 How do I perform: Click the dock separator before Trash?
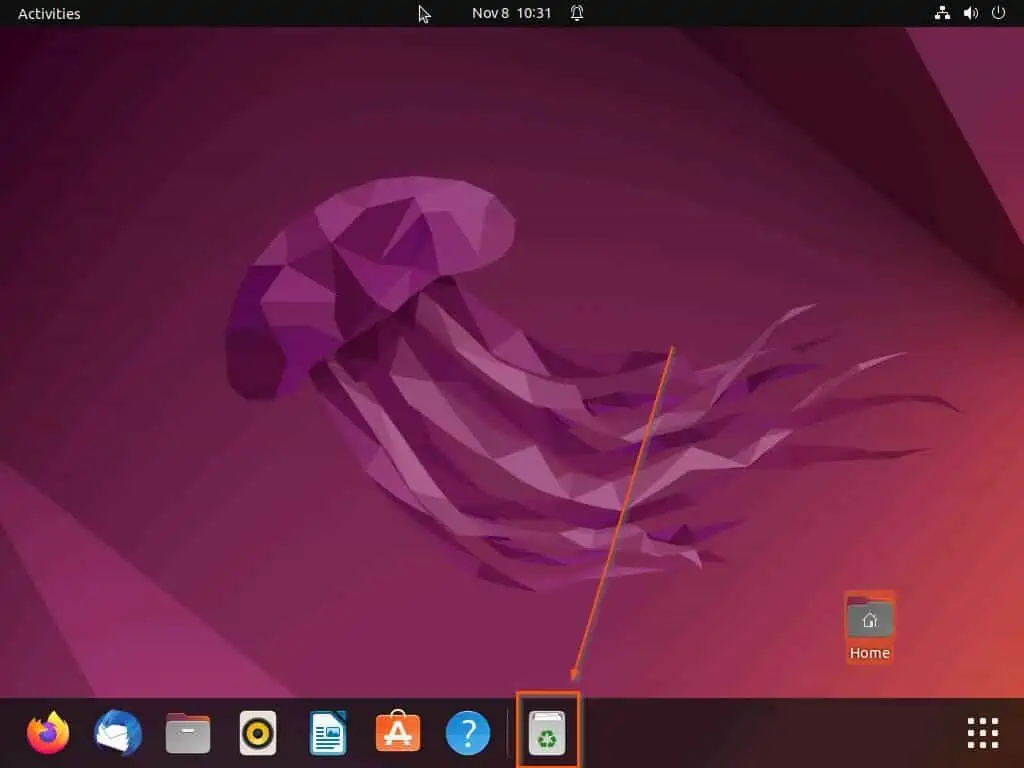(507, 734)
